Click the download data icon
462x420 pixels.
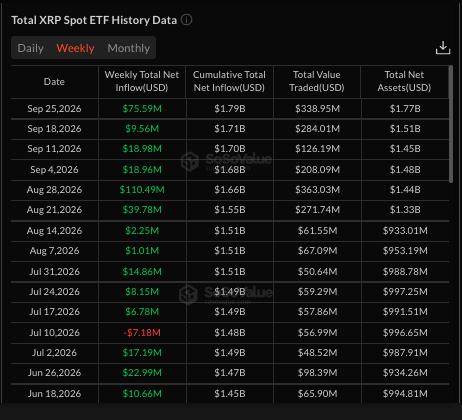click(443, 48)
